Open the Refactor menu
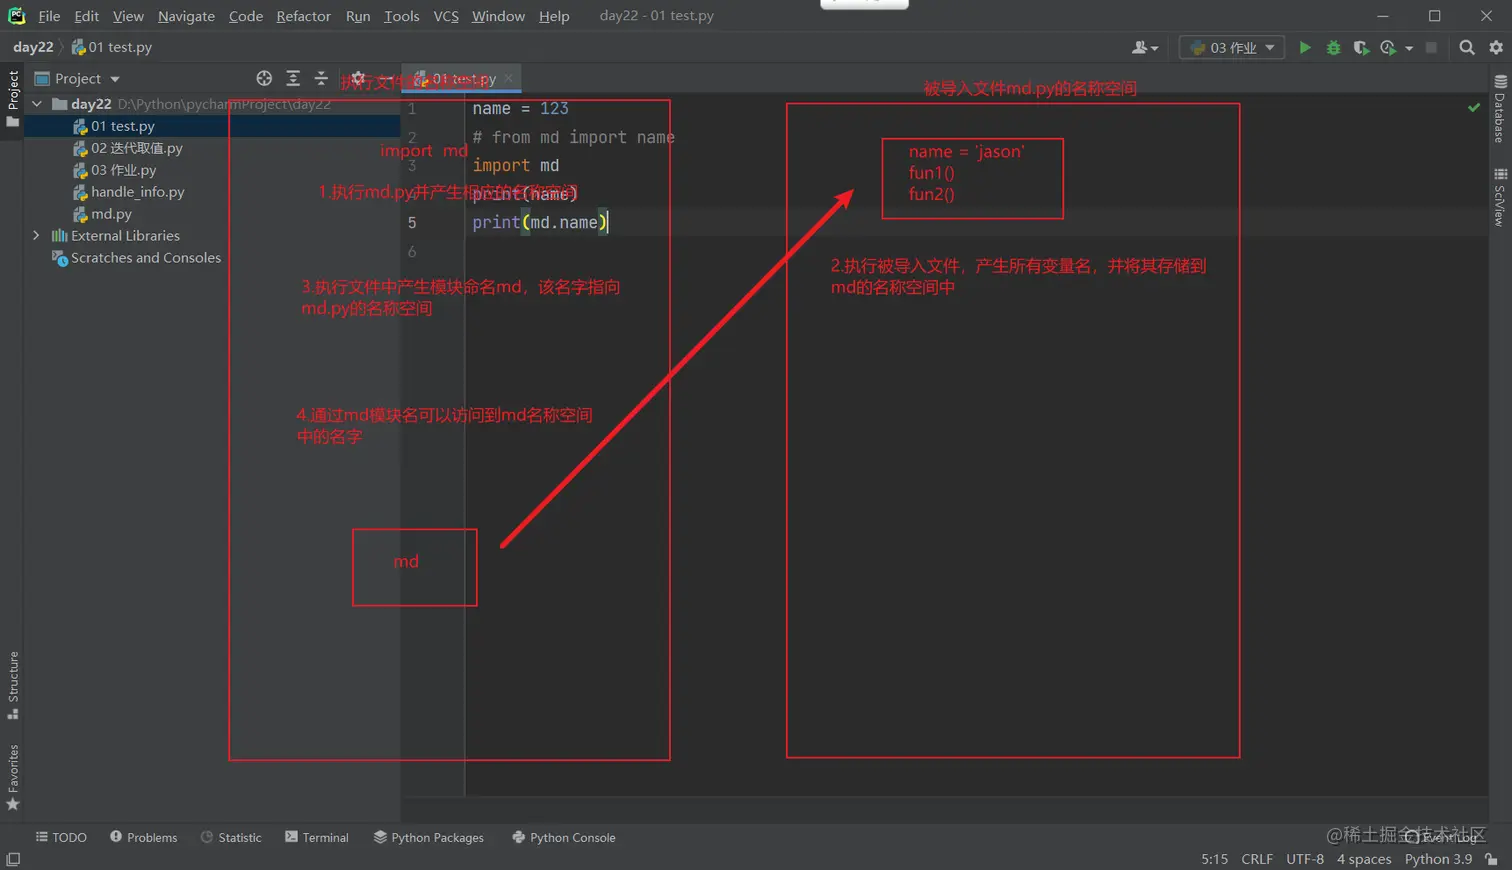The image size is (1512, 870). tap(303, 16)
